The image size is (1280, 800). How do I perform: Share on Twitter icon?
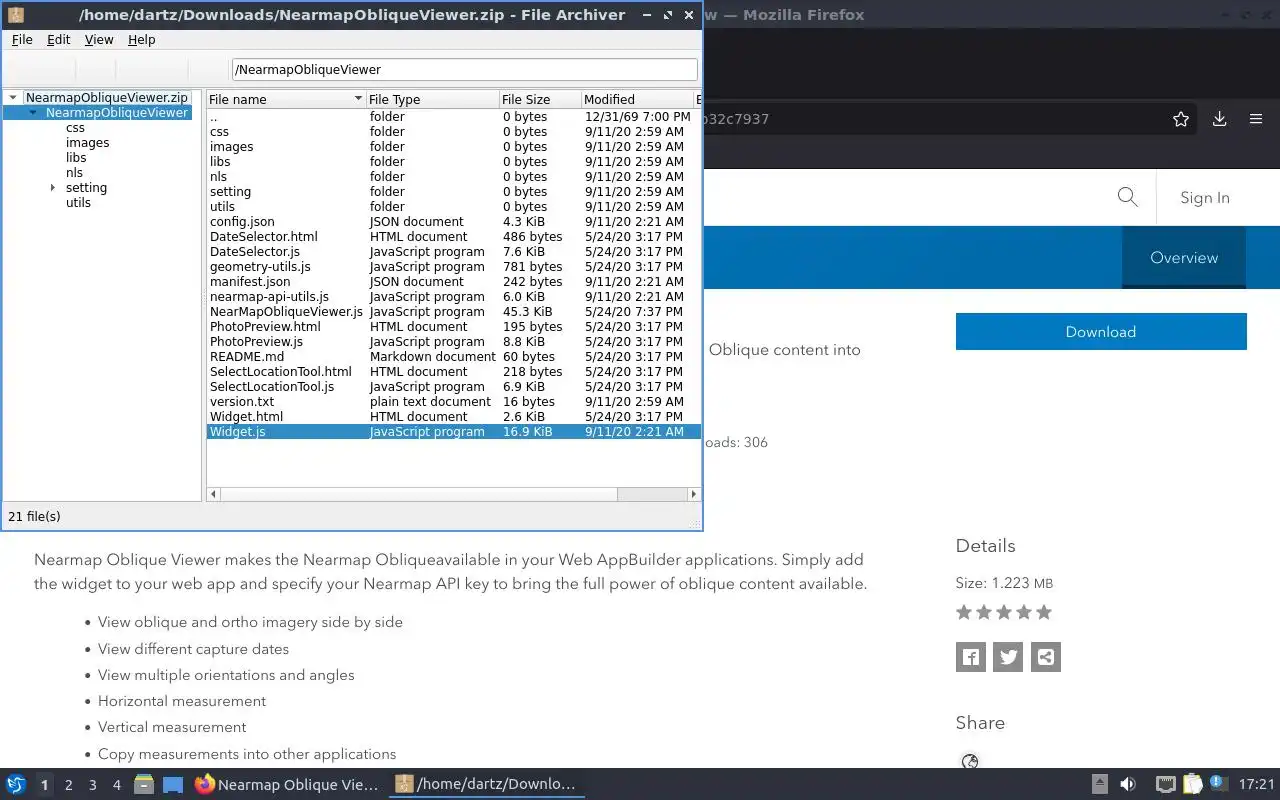[x=1008, y=657]
